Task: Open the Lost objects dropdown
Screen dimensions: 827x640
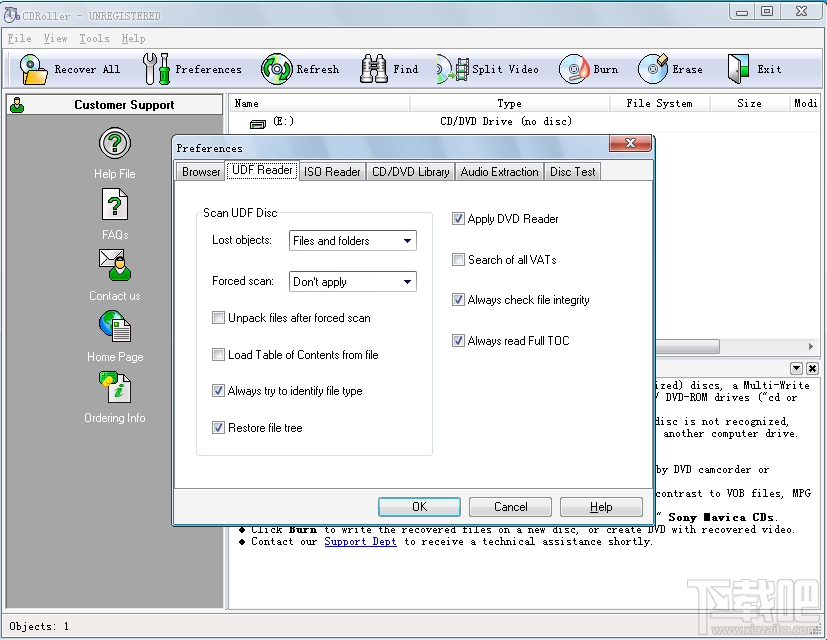Action: click(352, 241)
